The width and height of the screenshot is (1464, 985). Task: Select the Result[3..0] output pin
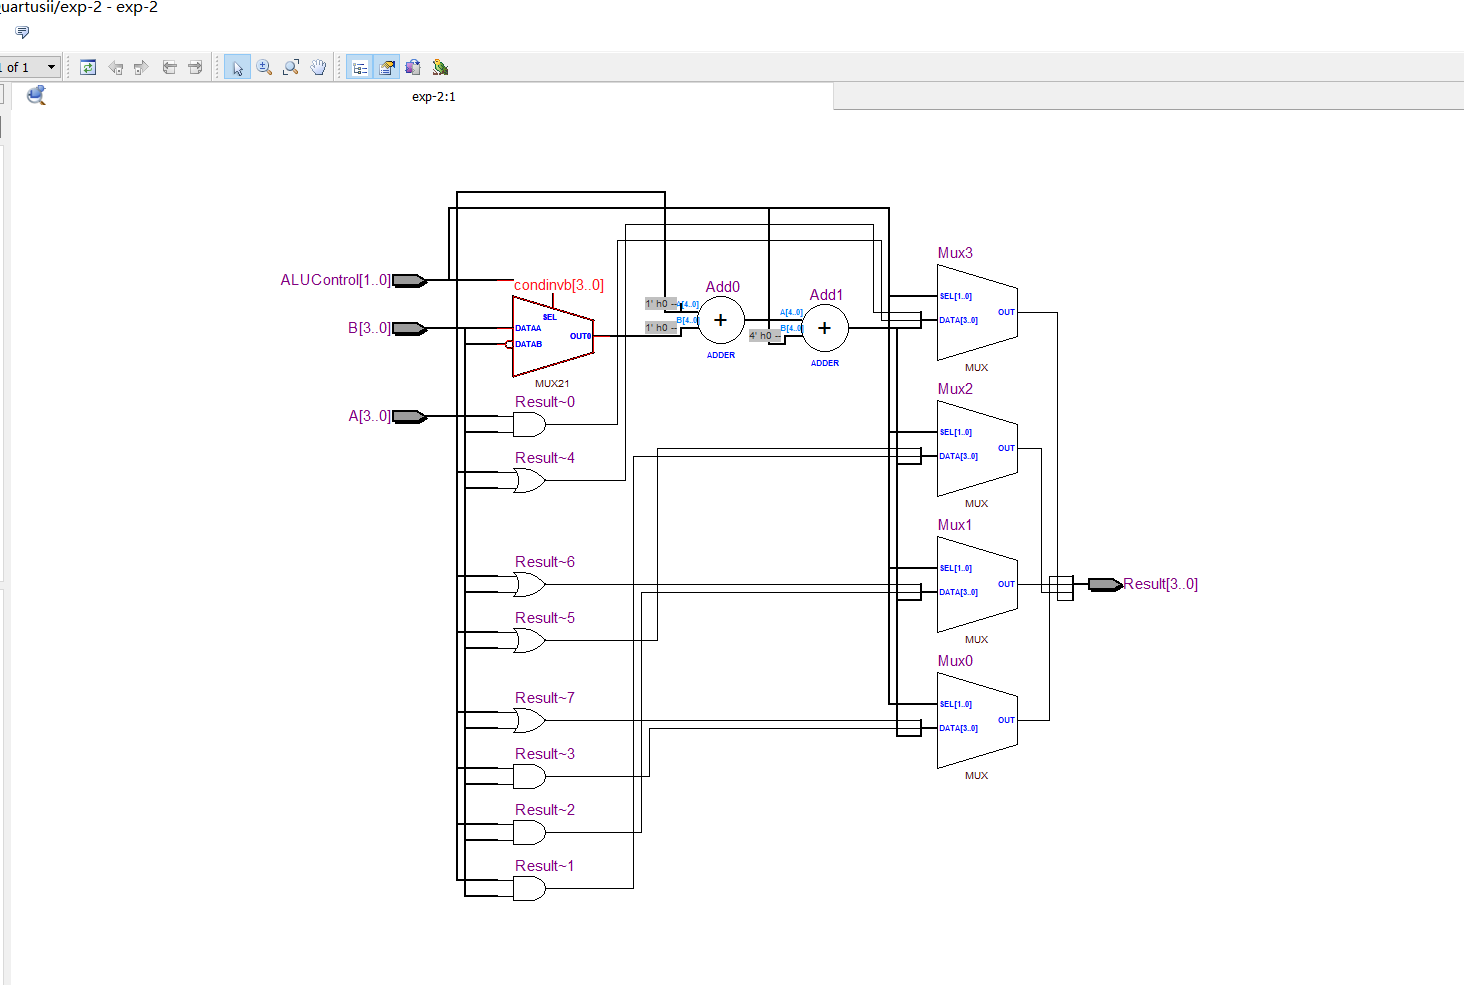click(x=1105, y=585)
